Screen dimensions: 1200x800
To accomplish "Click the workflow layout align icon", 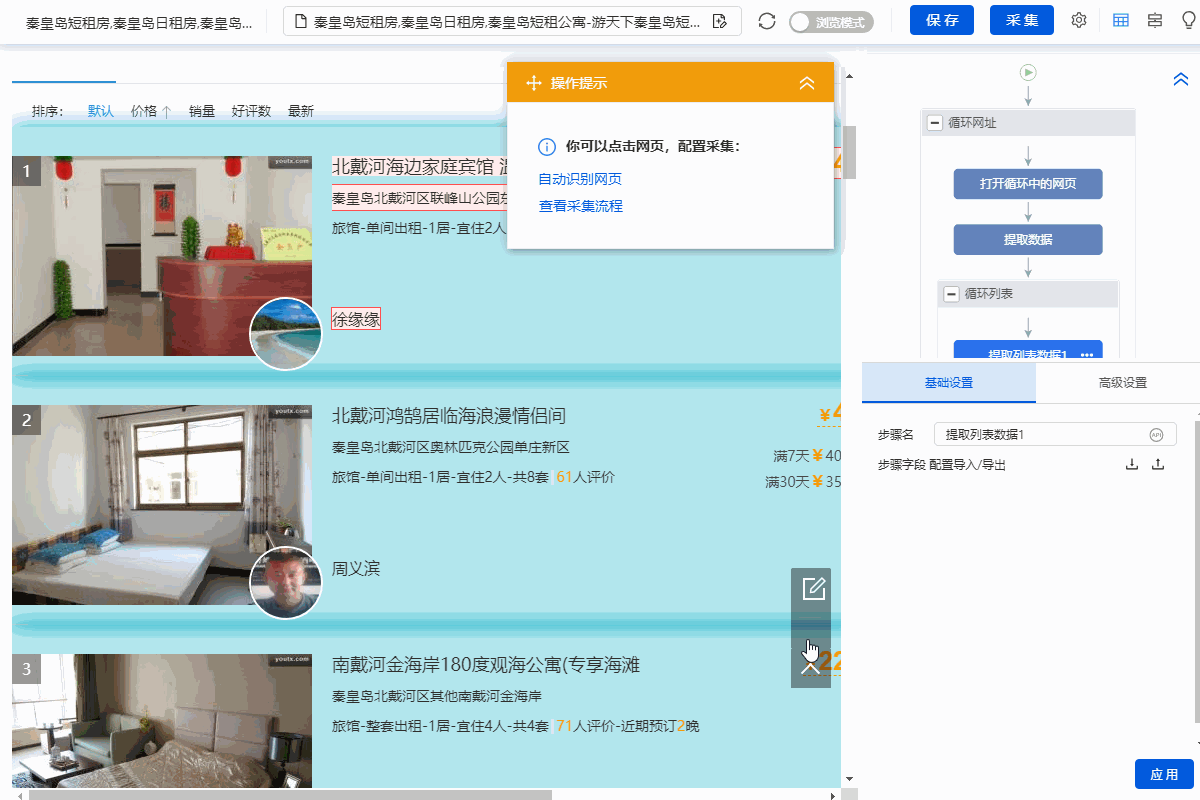I will (1155, 21).
